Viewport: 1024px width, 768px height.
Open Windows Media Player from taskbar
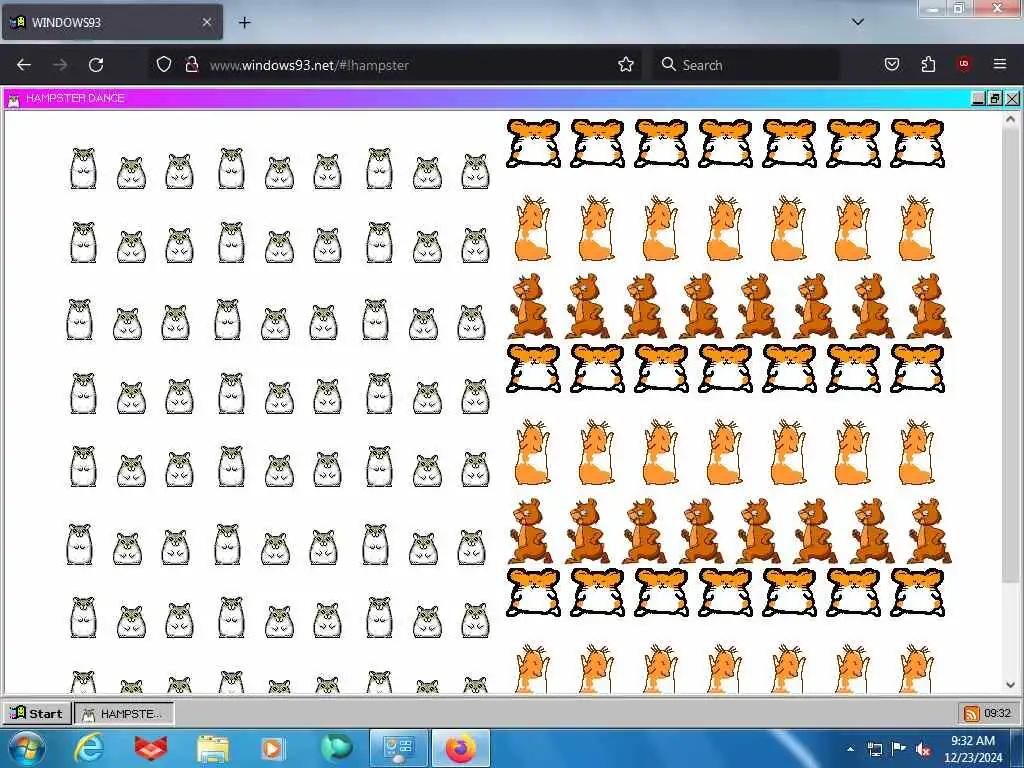click(x=272, y=749)
